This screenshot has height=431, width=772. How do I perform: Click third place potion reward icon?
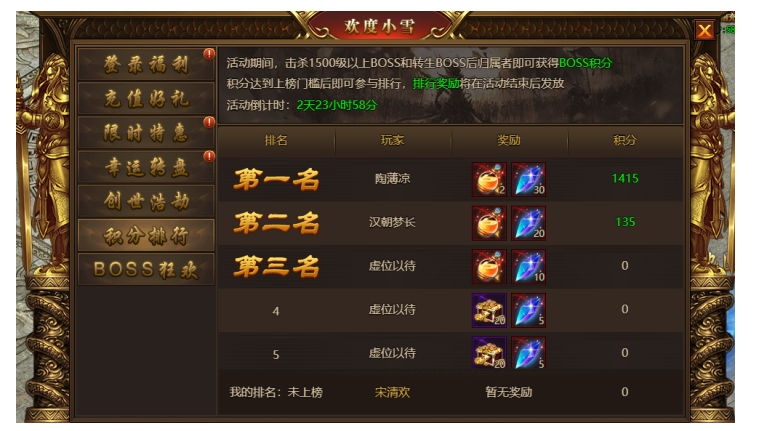489,266
